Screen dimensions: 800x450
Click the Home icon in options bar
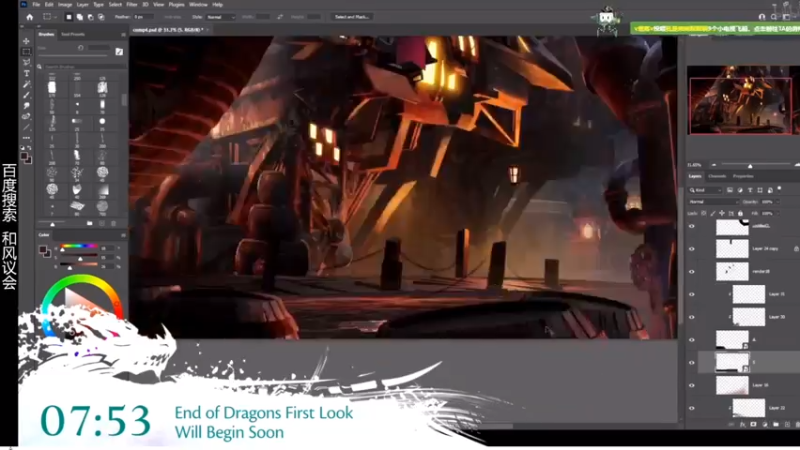pos(30,17)
